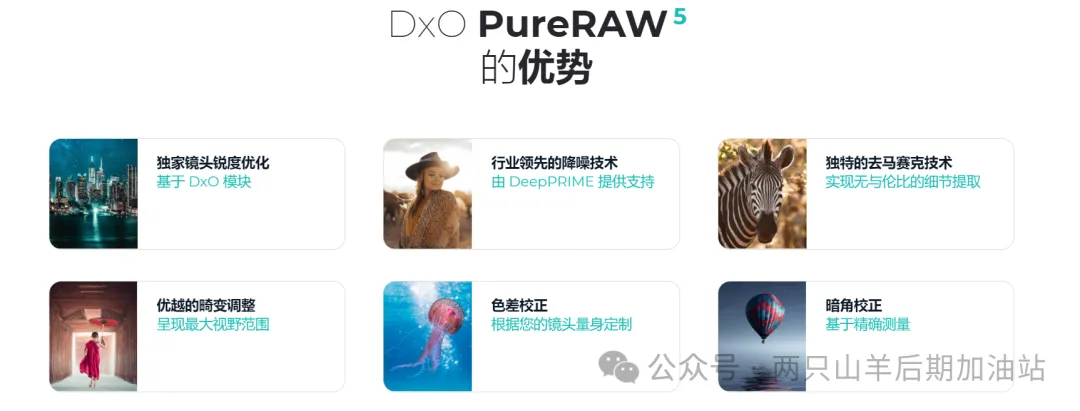The width and height of the screenshot is (1080, 411).
Task: Click the WeChat logo icon in watermark
Action: 619,366
